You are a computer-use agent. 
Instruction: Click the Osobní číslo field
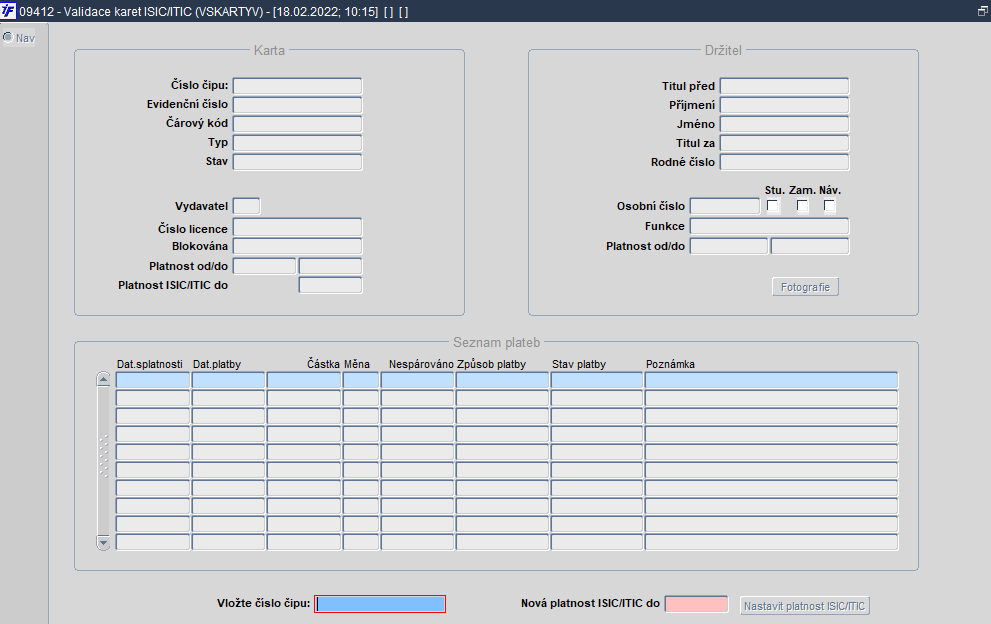click(725, 206)
